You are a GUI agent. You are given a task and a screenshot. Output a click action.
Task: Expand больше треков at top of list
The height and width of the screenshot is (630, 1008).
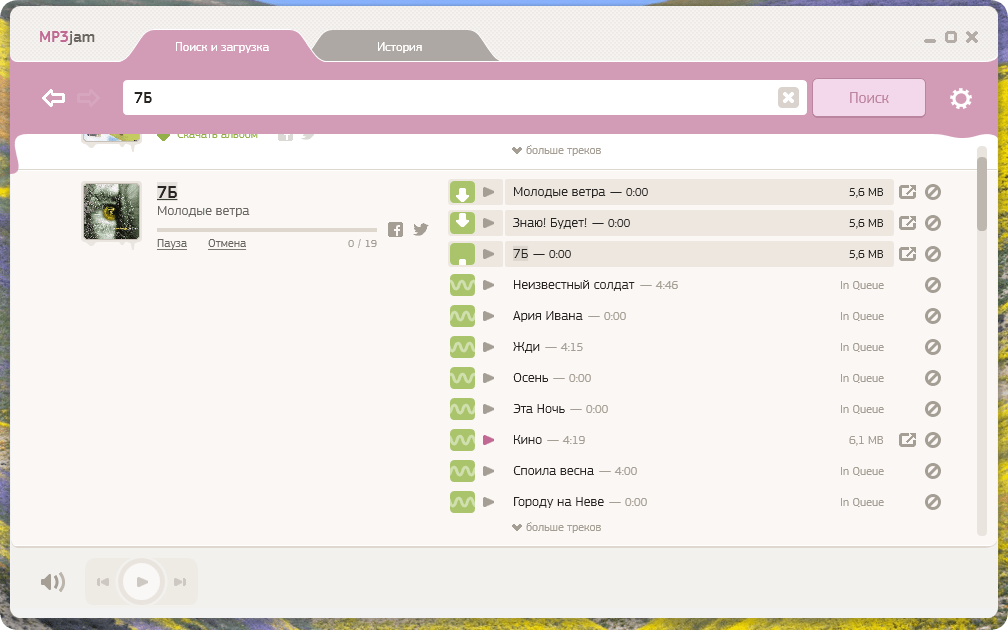click(557, 150)
